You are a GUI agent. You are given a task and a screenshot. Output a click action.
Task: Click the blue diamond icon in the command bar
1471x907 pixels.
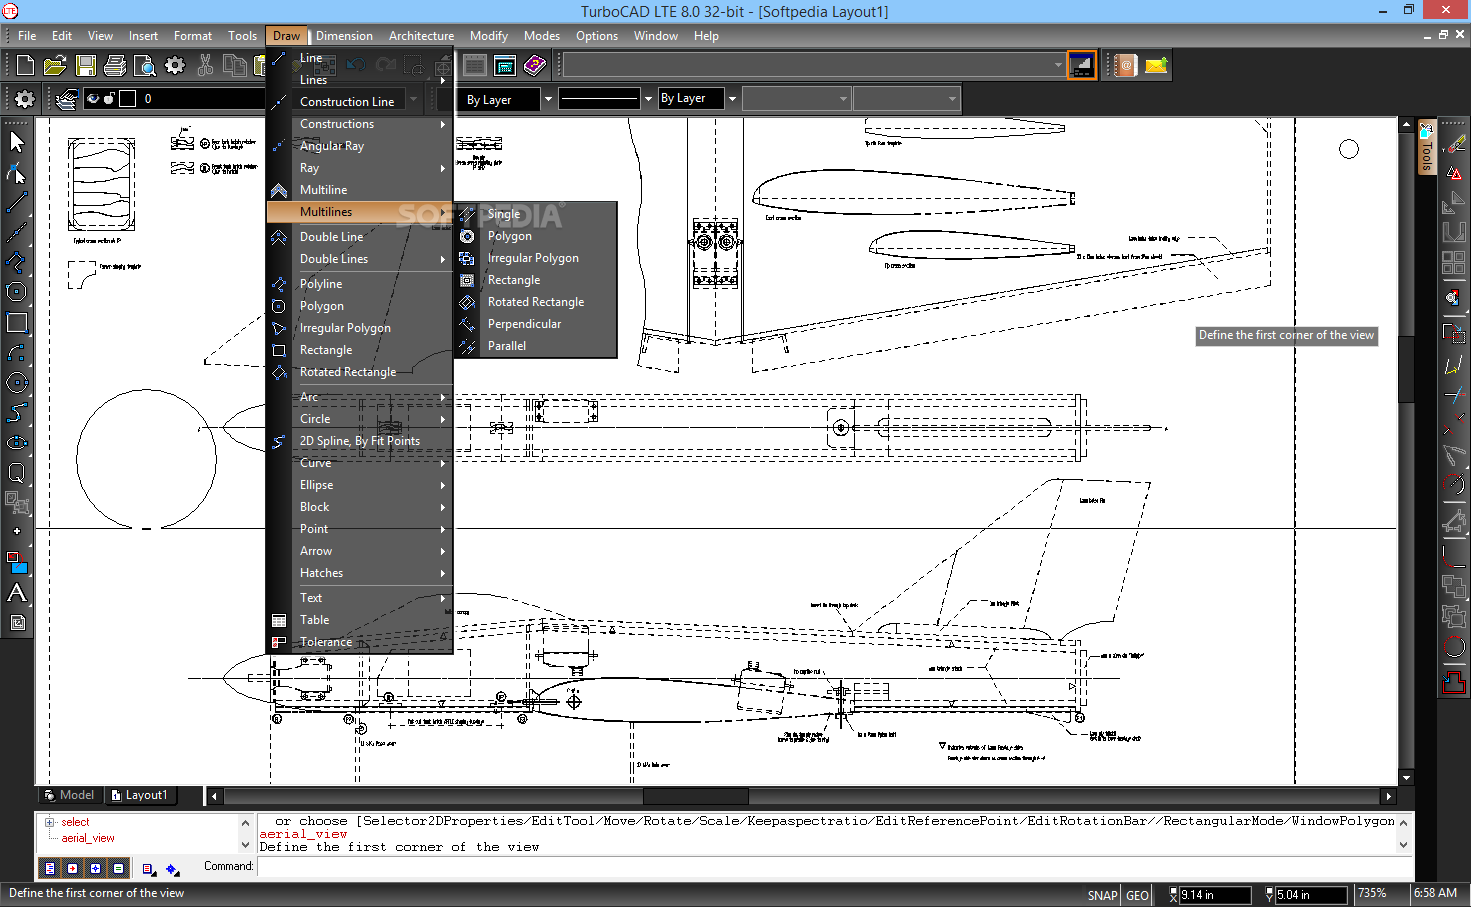tap(172, 869)
